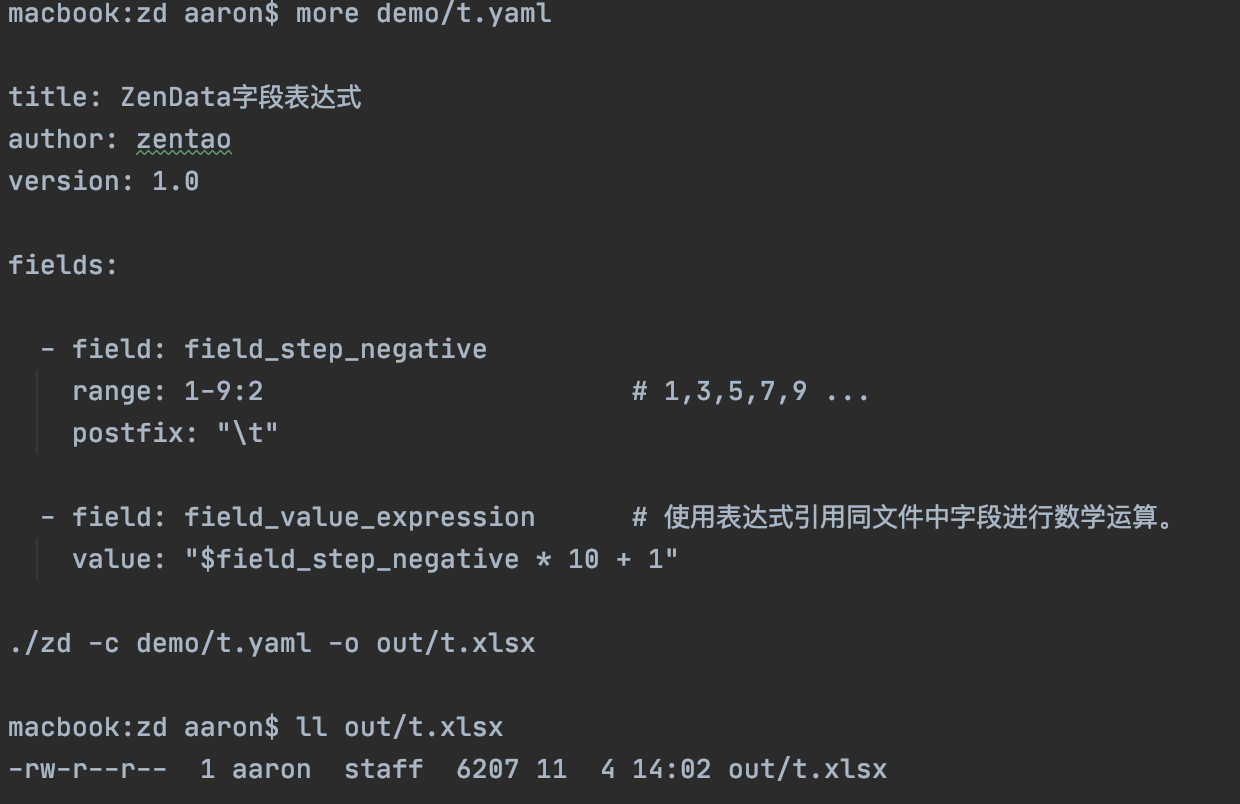Click the ./zd command at line start
The height and width of the screenshot is (804, 1240).
pyautogui.click(x=40, y=643)
